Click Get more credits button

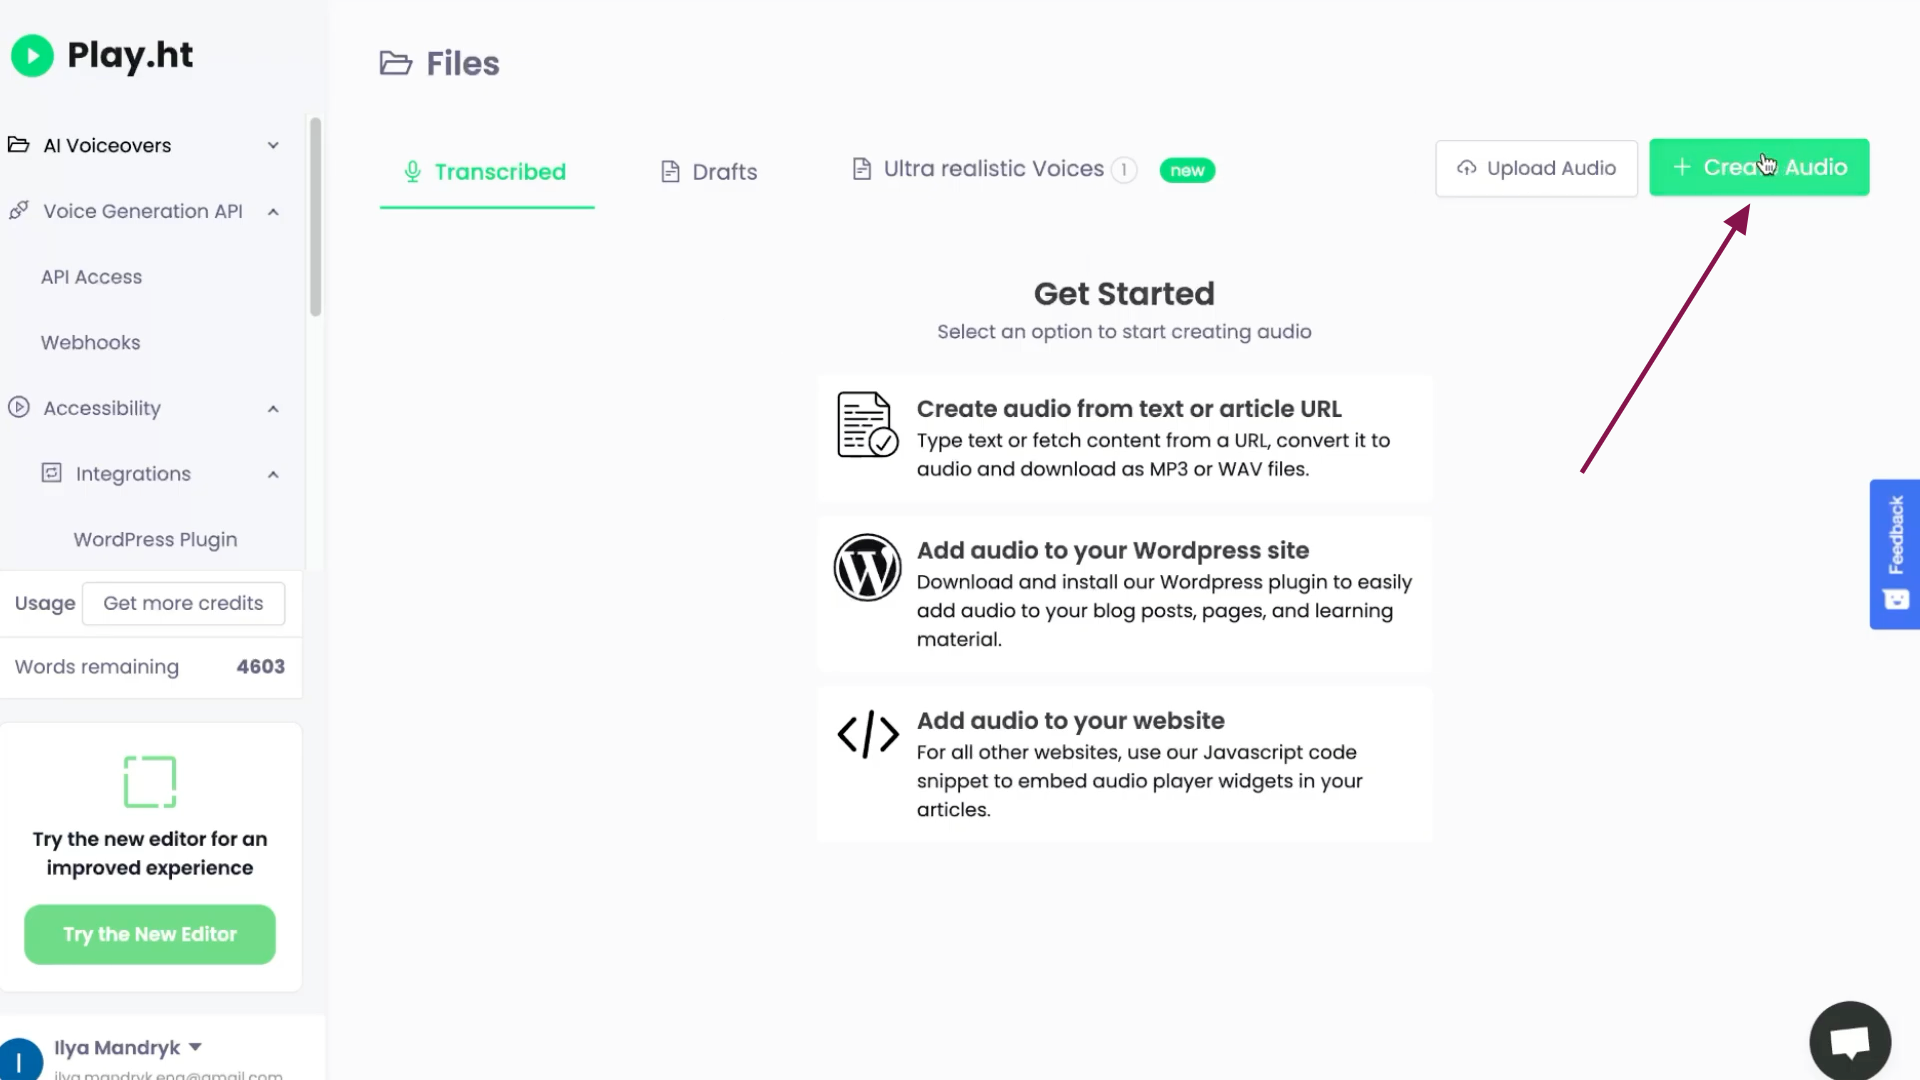click(183, 603)
